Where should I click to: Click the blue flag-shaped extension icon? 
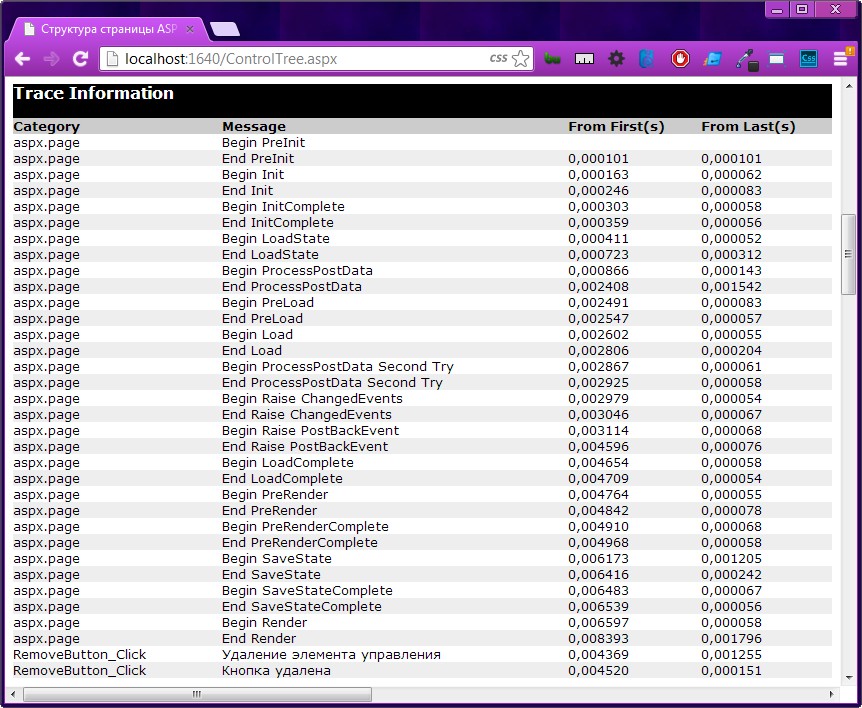click(x=712, y=59)
